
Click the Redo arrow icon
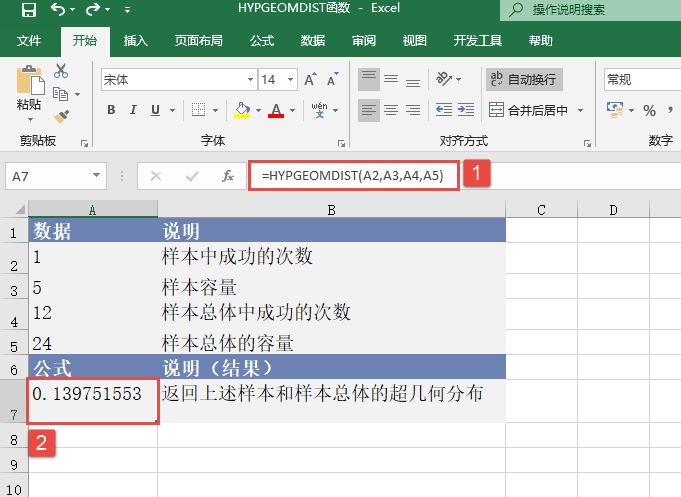pyautogui.click(x=93, y=9)
